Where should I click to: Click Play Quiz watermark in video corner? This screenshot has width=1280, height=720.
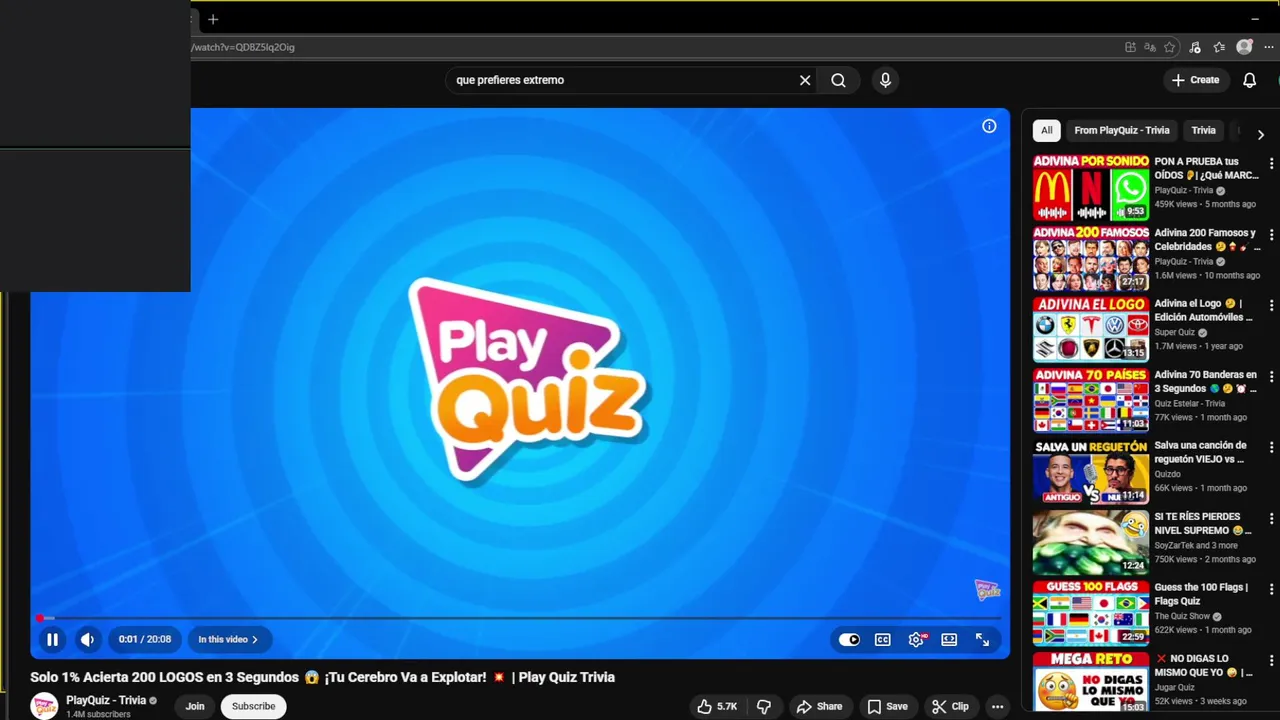pyautogui.click(x=988, y=590)
